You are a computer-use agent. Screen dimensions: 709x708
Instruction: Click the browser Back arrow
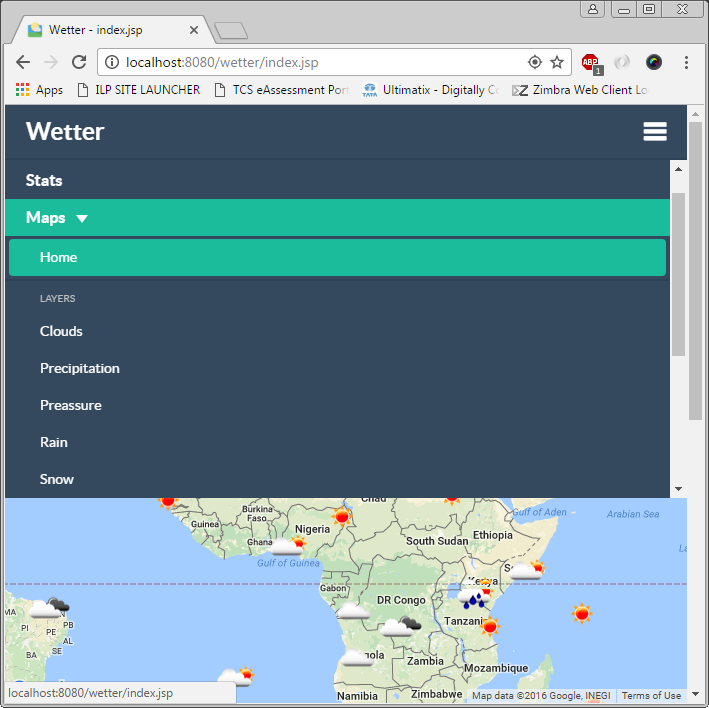click(x=23, y=62)
